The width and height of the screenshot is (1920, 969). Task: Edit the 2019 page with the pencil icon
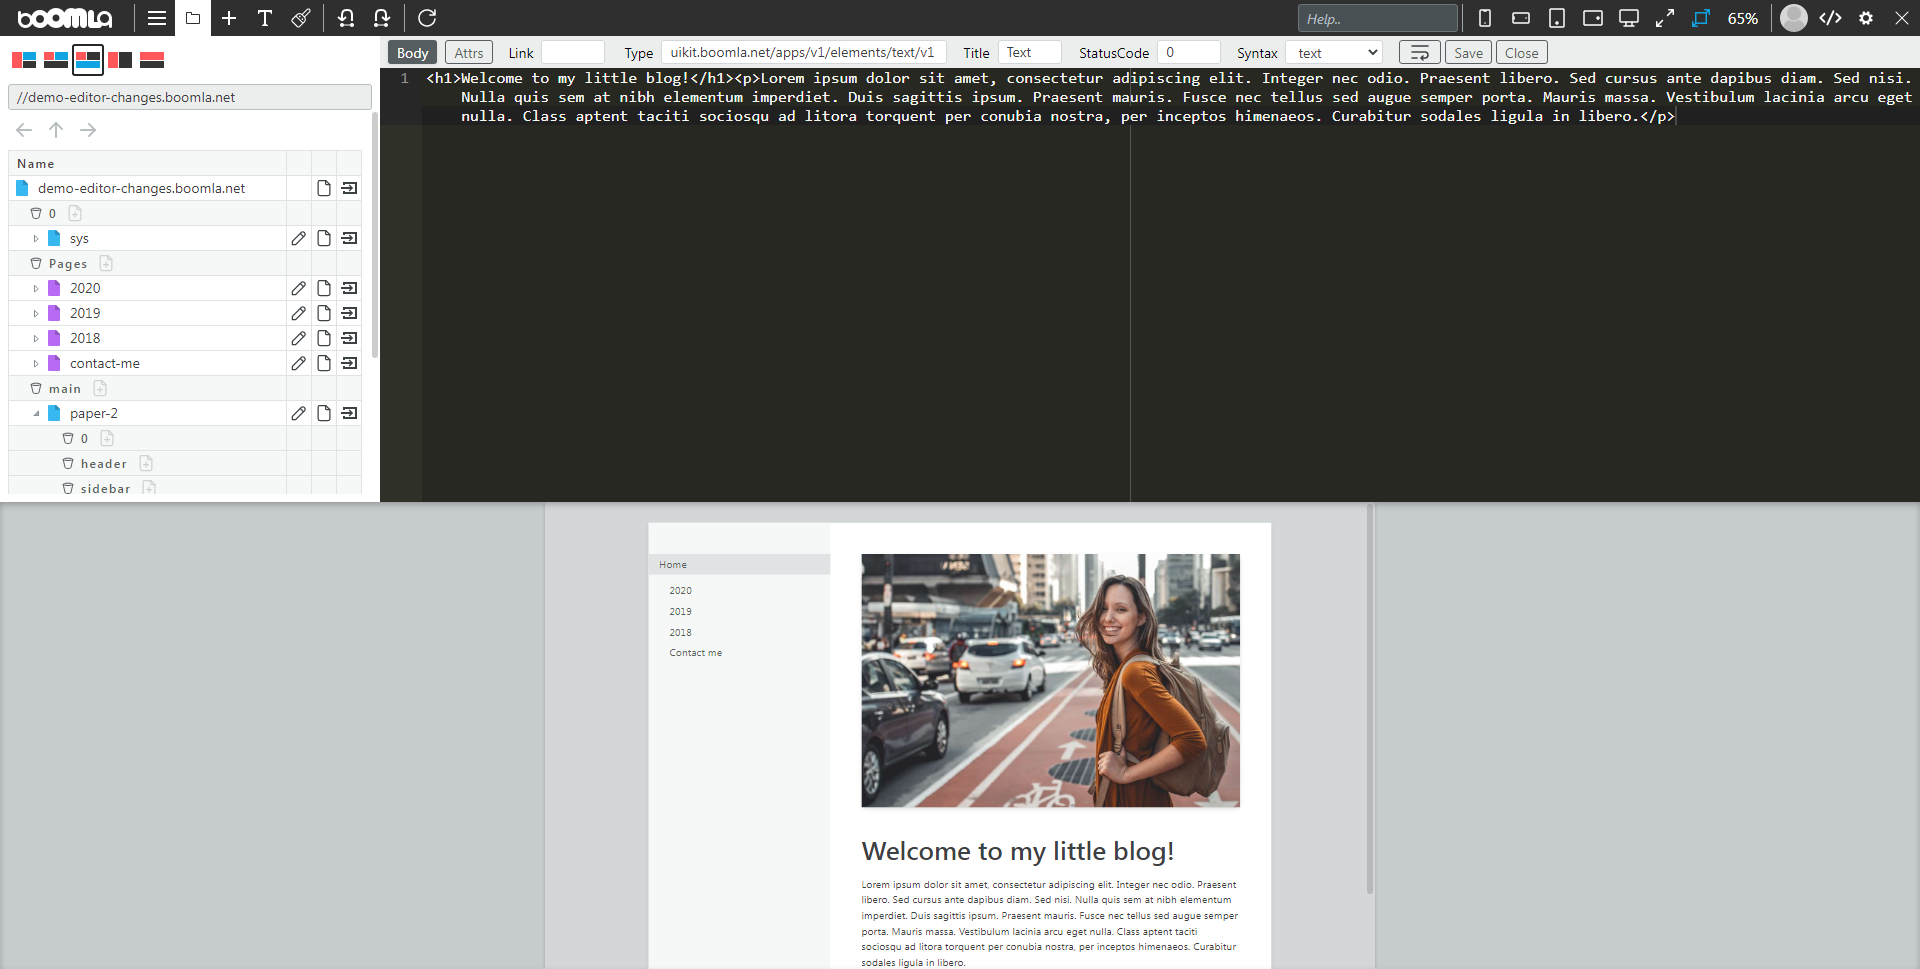coord(298,312)
